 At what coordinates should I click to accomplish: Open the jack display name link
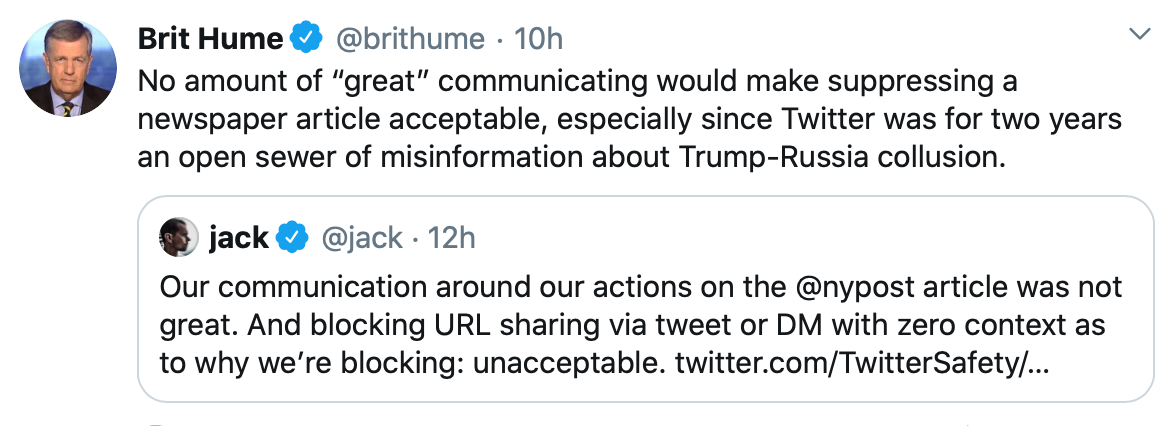point(238,238)
